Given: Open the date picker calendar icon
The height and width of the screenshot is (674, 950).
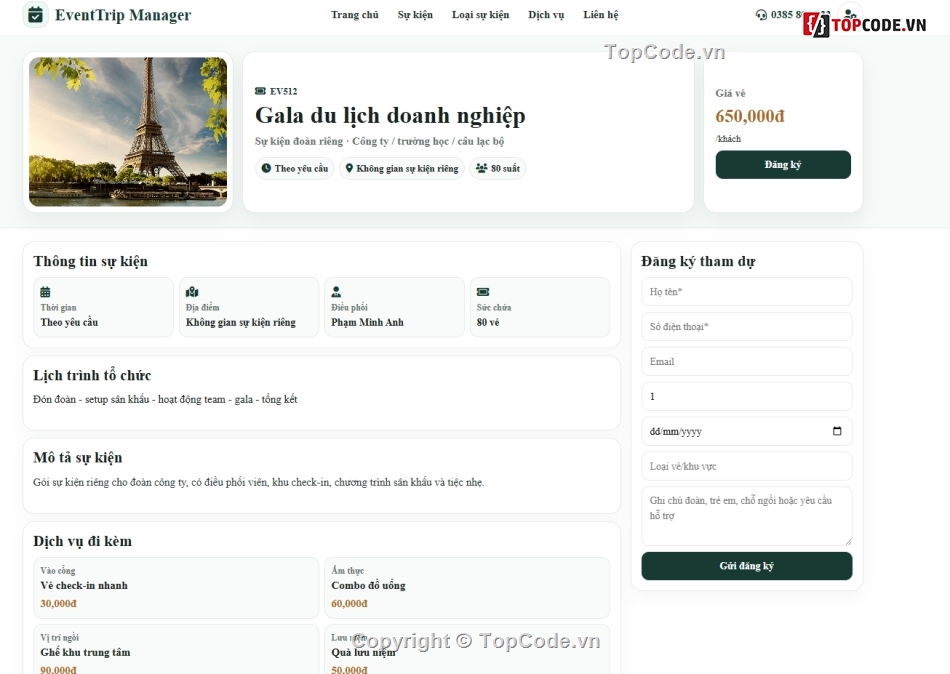Looking at the screenshot, I should click(837, 431).
